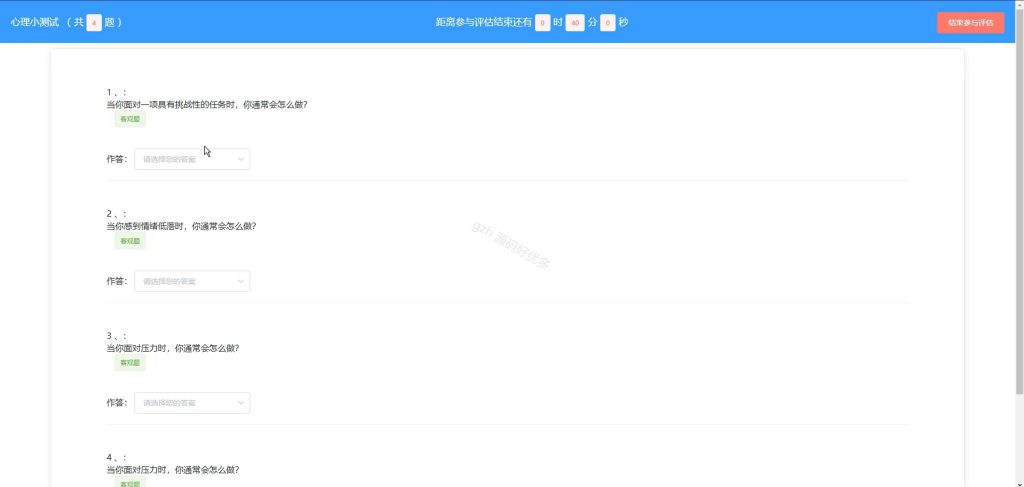The width and height of the screenshot is (1024, 487).
Task: Click the chevron arrow in question 3's answer box
Action: point(240,403)
